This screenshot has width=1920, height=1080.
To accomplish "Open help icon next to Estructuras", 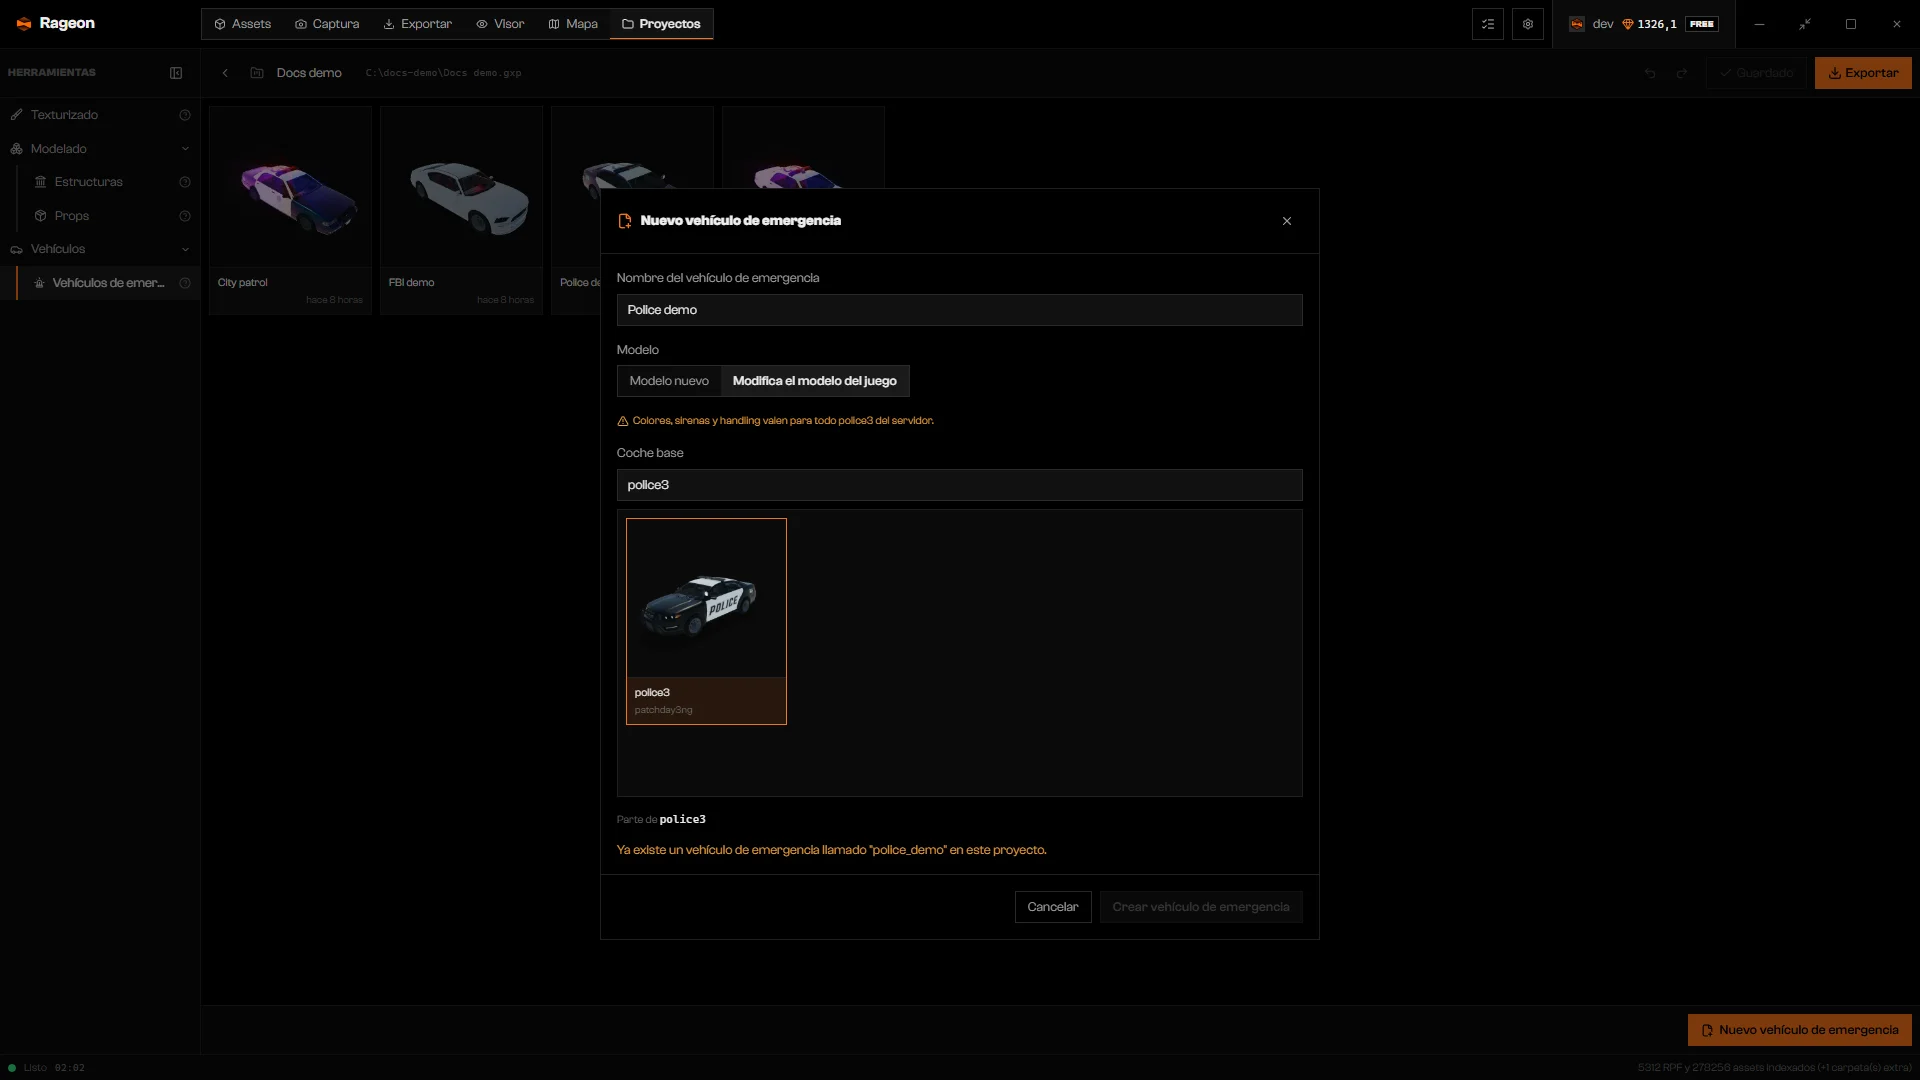I will point(185,182).
